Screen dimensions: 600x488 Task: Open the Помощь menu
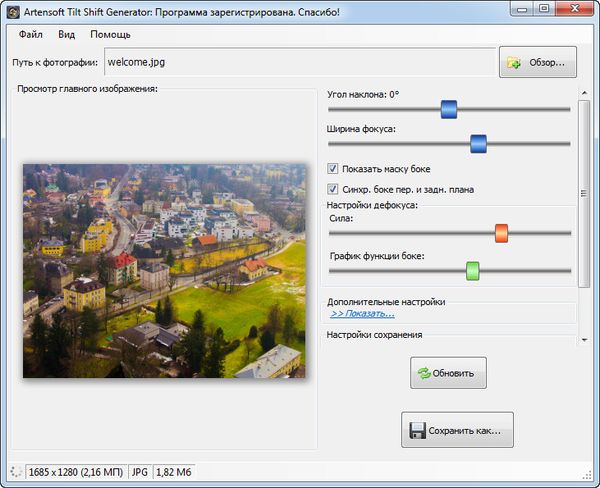pos(110,34)
